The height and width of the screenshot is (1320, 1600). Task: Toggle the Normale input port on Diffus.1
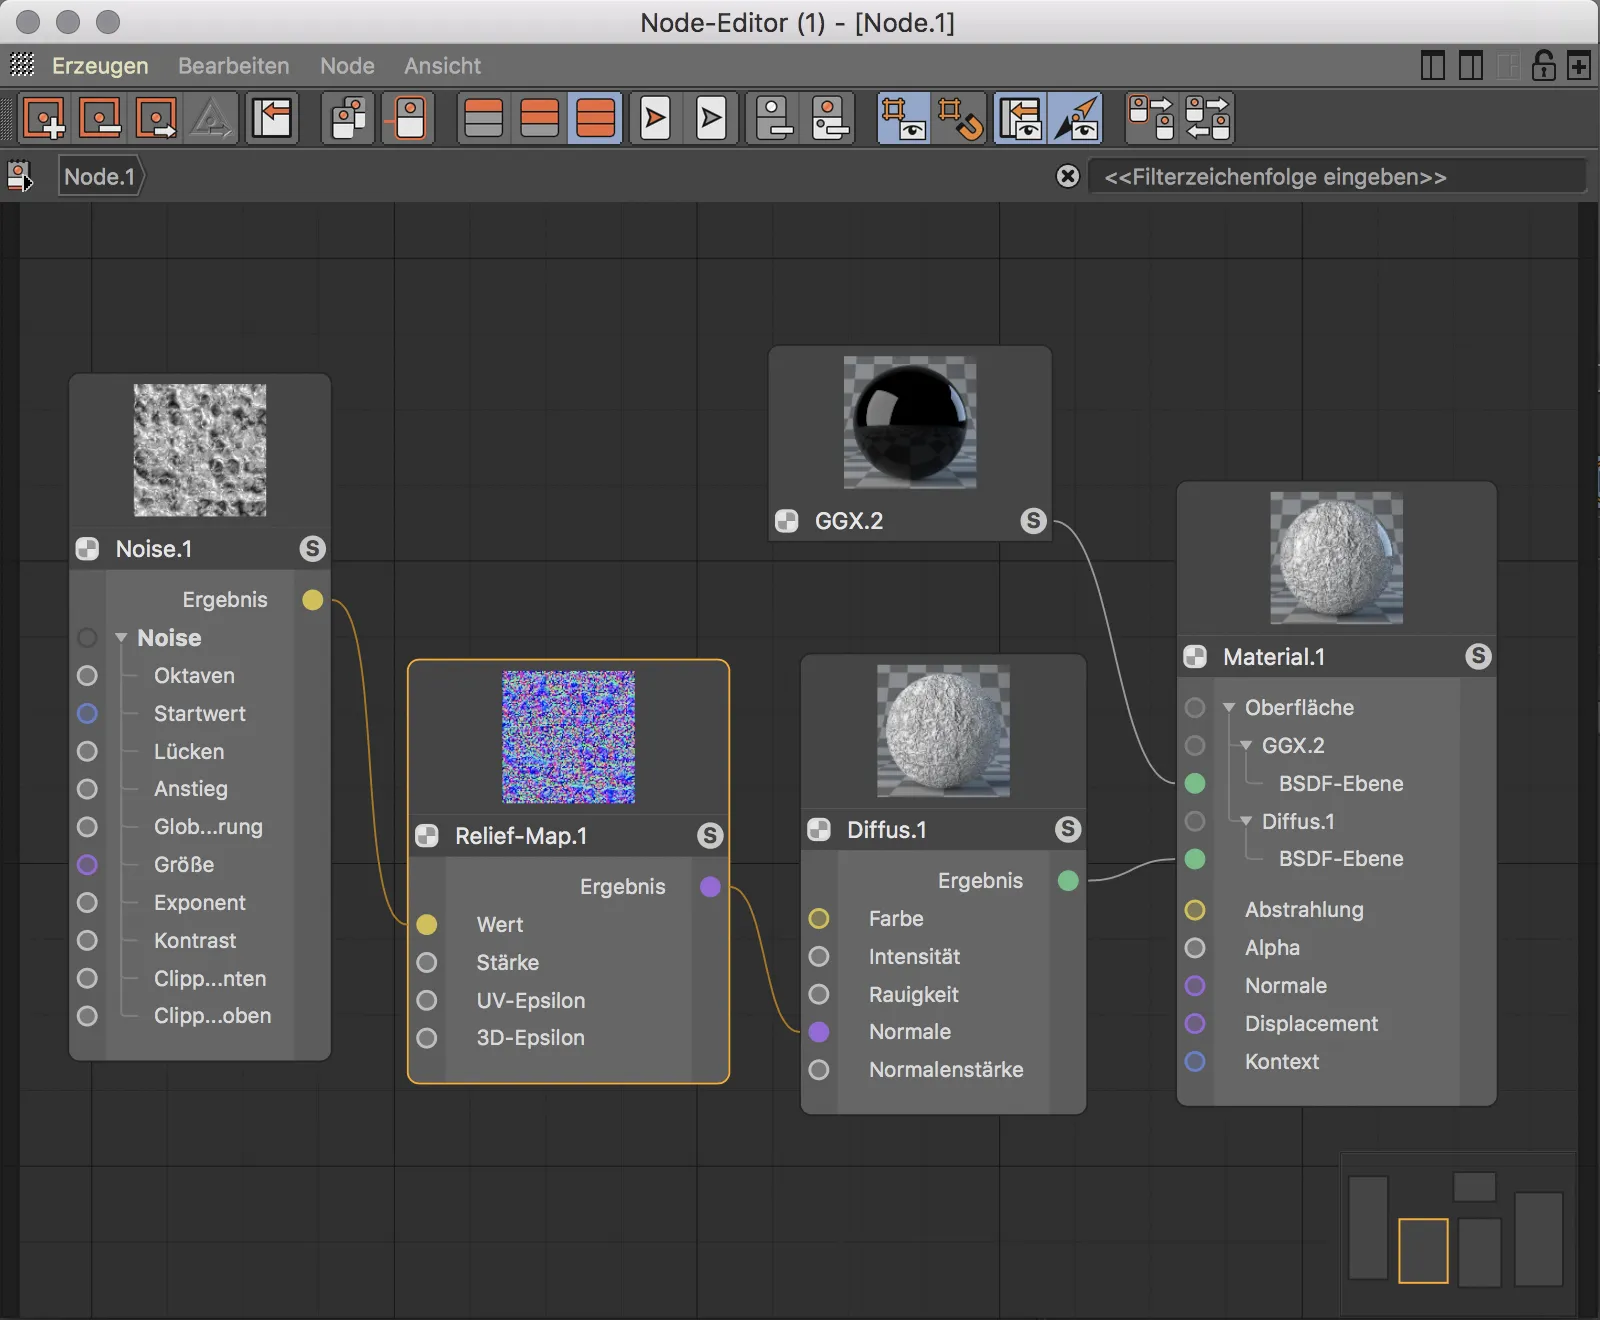(x=819, y=1032)
